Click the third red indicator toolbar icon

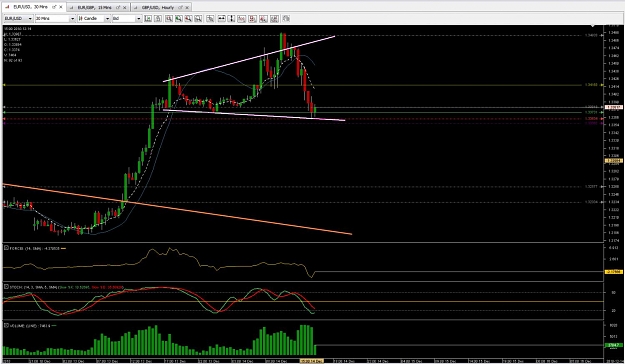click(x=263, y=18)
